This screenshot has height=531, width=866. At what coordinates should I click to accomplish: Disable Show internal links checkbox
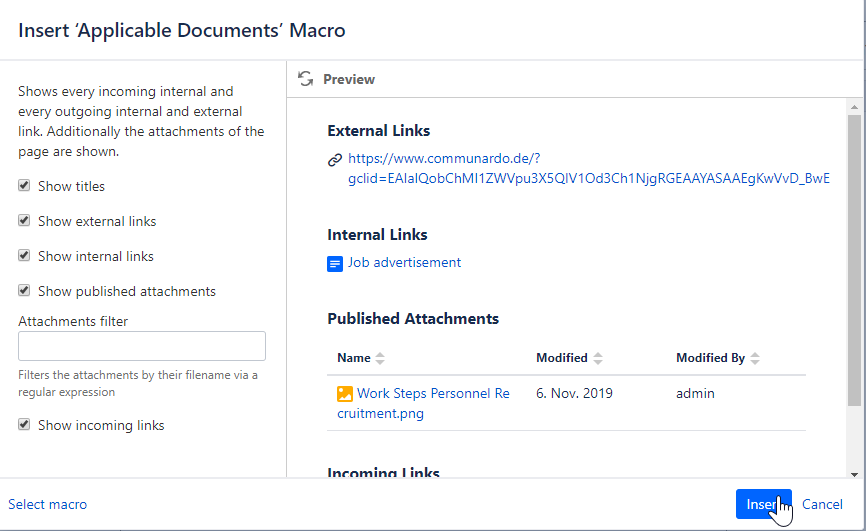(24, 255)
